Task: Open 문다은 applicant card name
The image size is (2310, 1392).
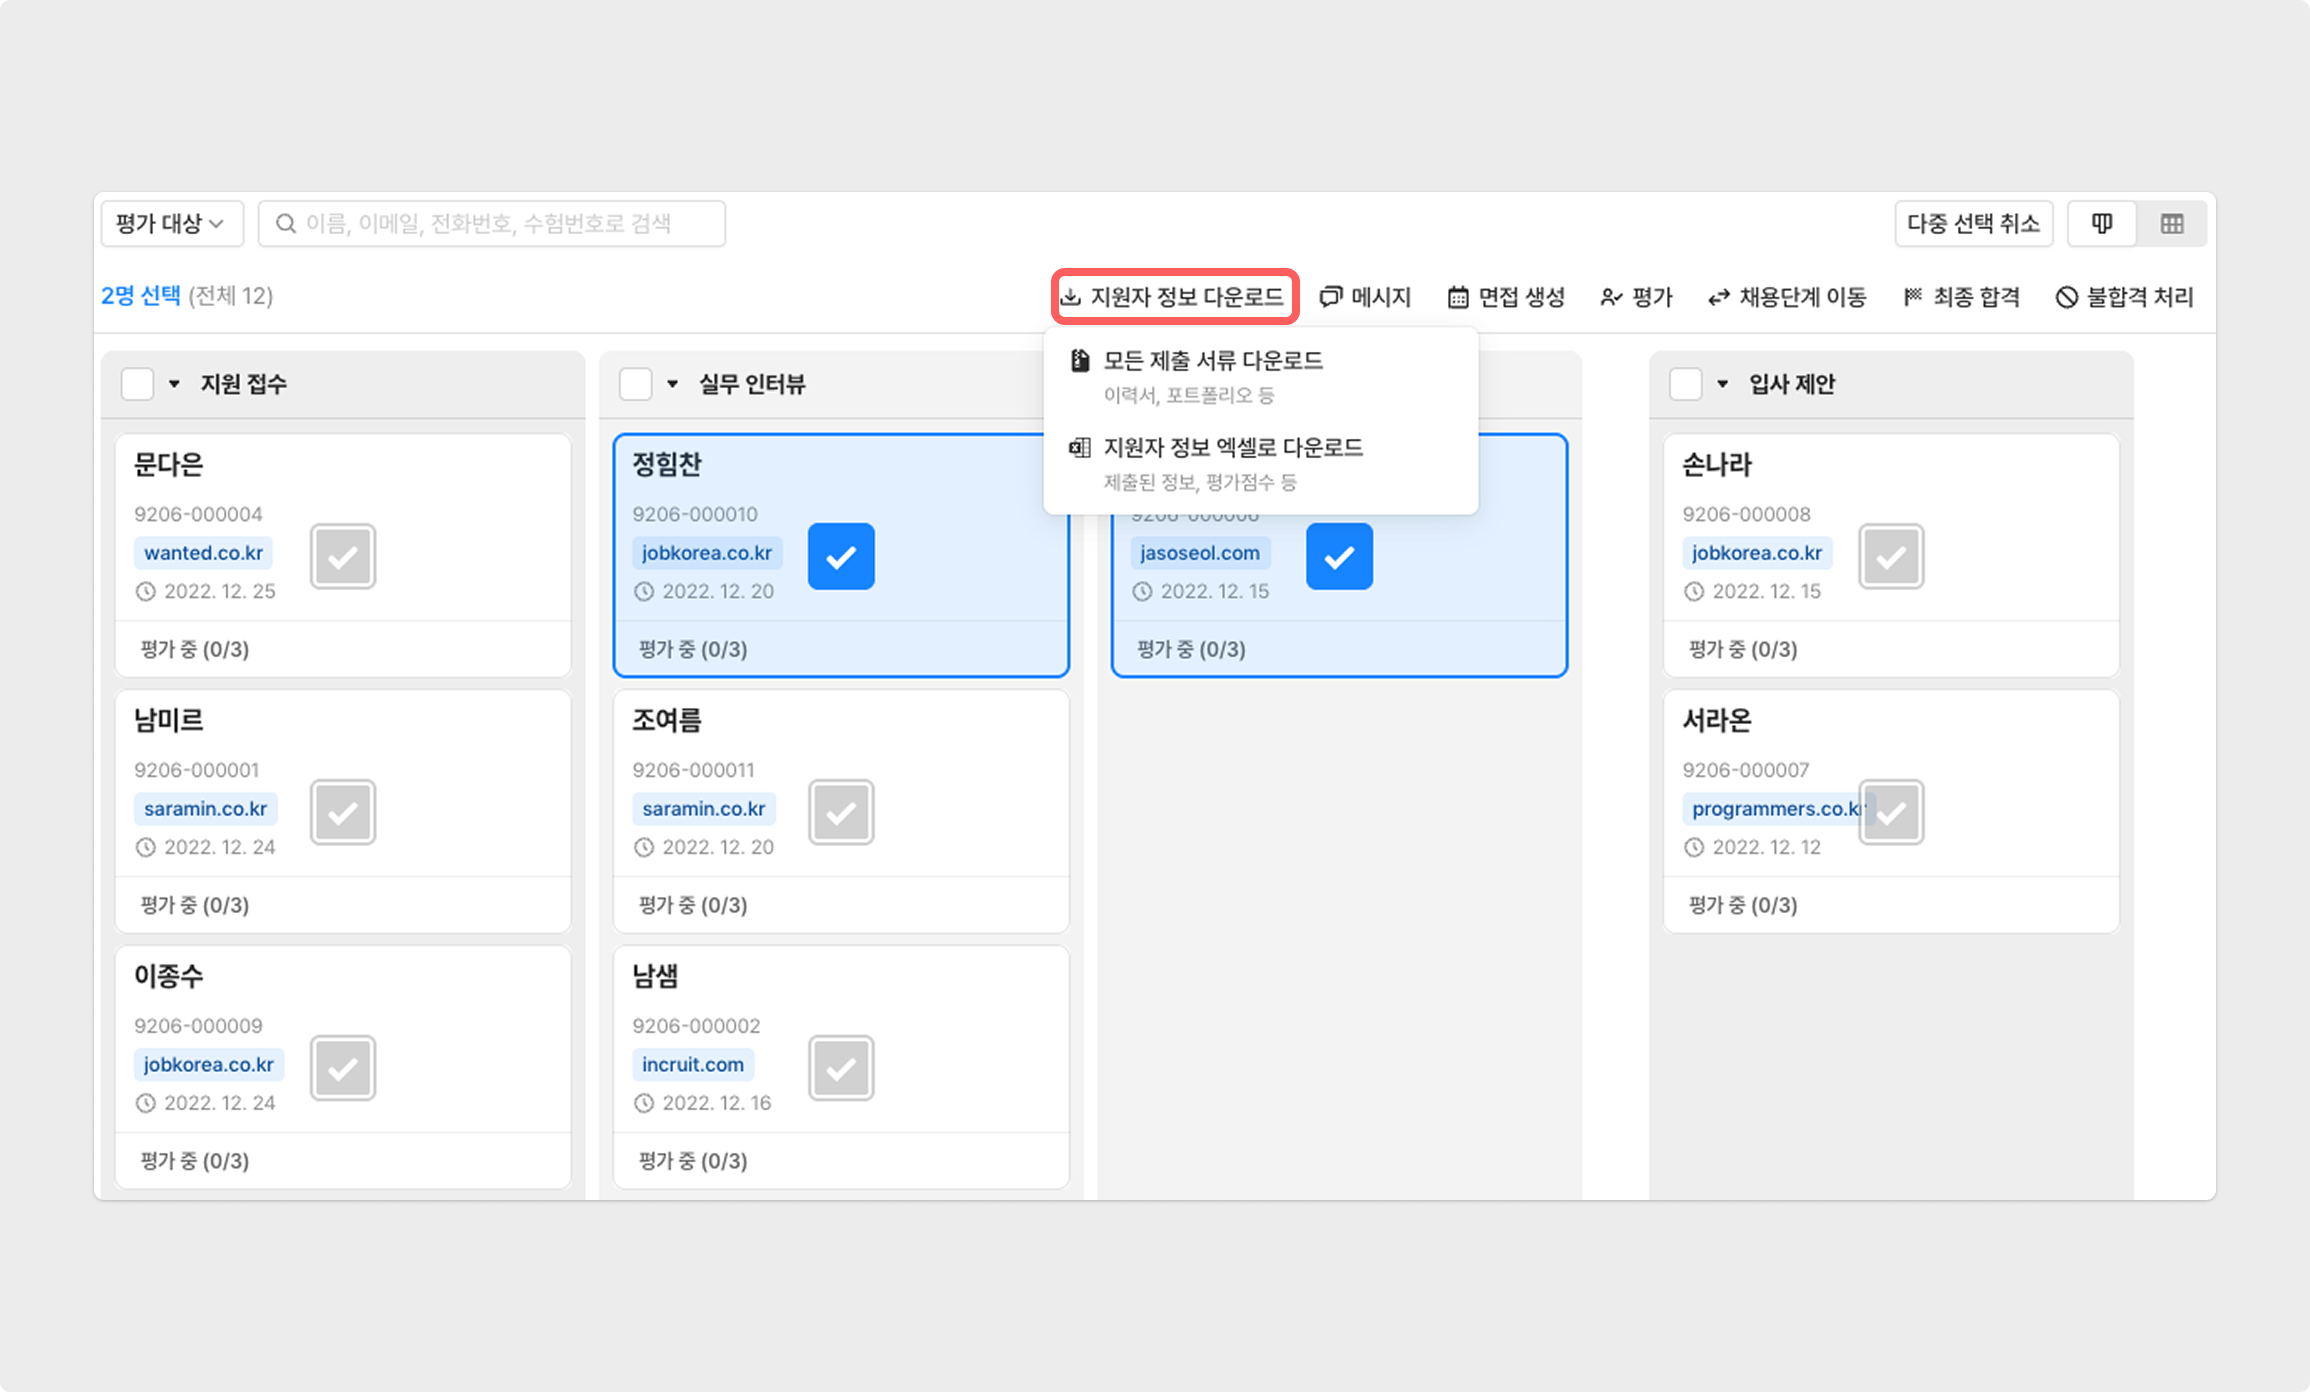Action: click(168, 465)
